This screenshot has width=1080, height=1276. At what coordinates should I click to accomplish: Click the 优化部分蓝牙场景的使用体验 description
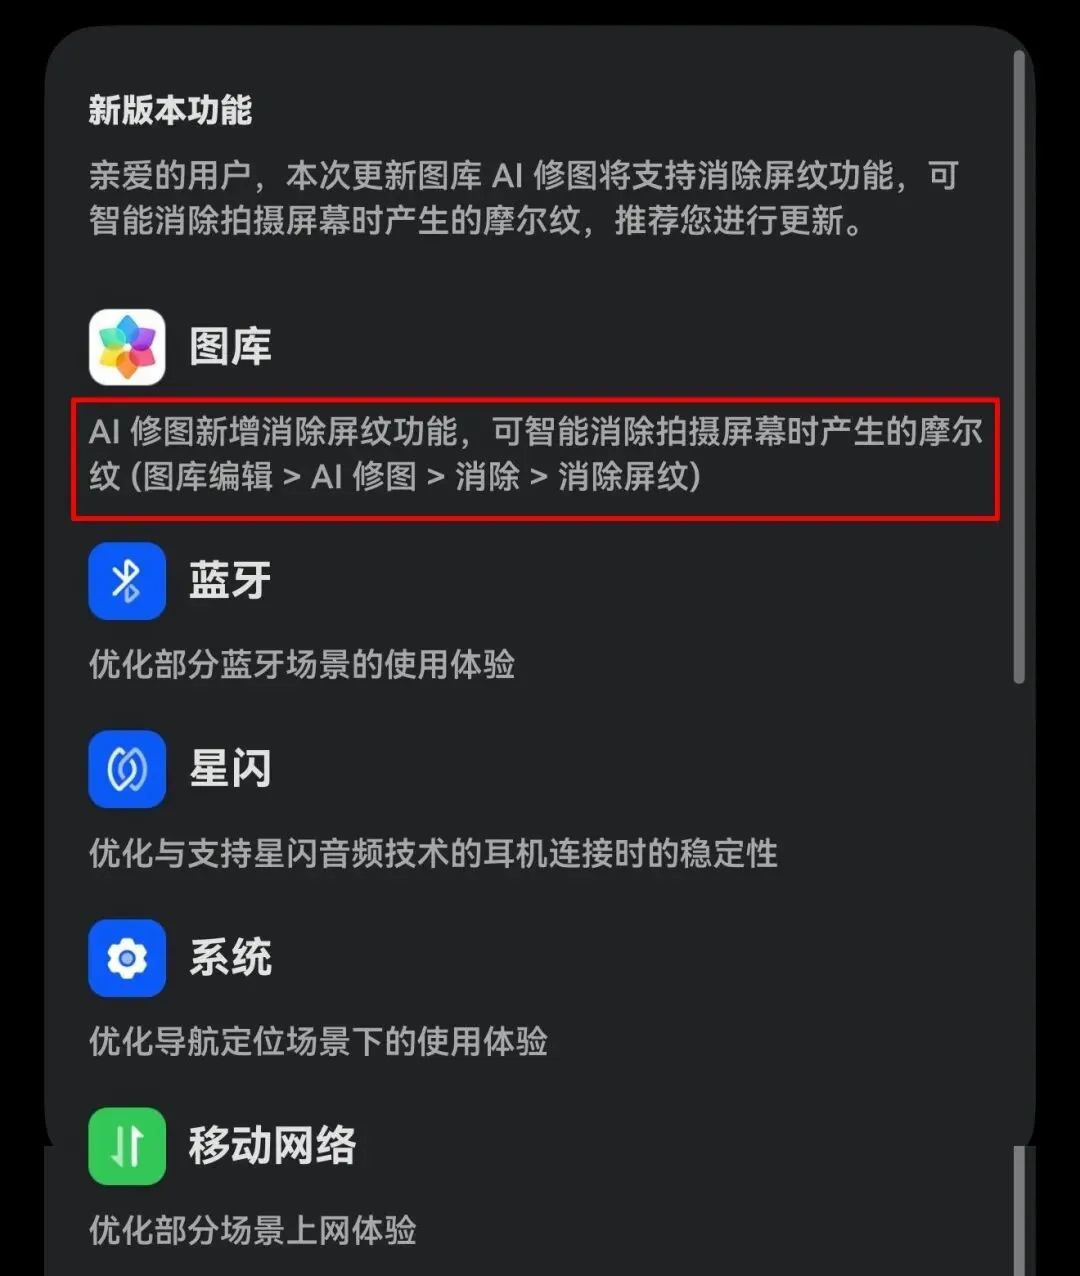302,664
